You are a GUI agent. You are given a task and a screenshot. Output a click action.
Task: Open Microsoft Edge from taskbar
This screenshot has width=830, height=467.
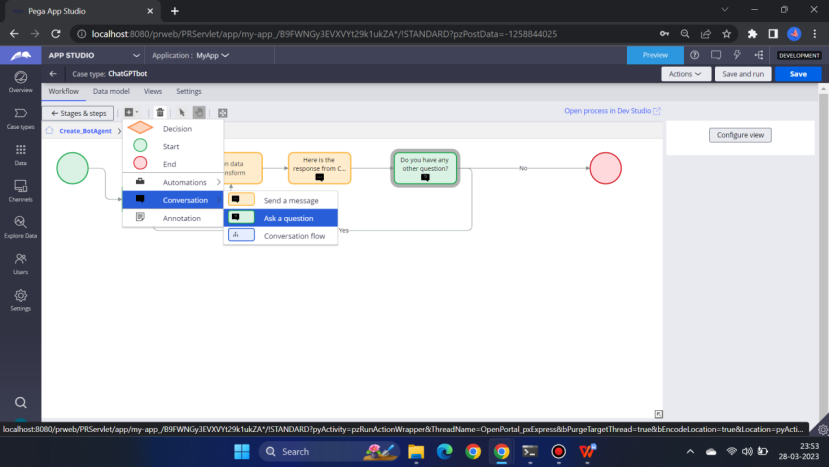pyautogui.click(x=445, y=452)
